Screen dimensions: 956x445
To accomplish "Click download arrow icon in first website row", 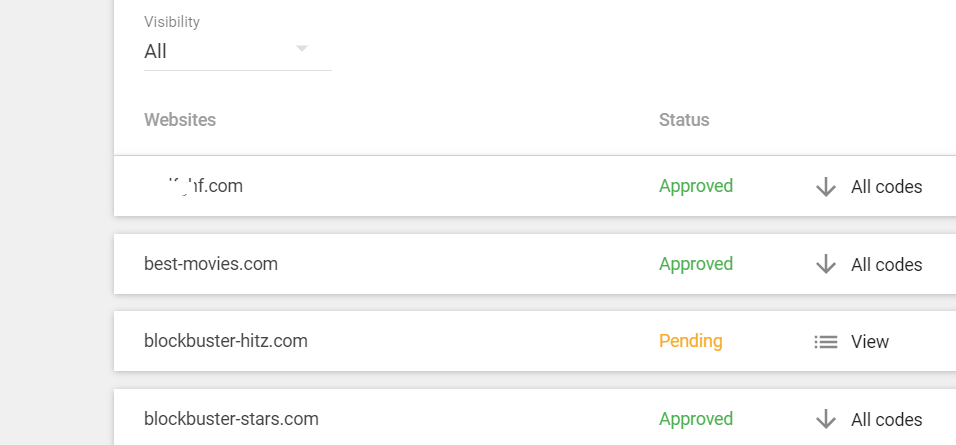I will pyautogui.click(x=826, y=187).
